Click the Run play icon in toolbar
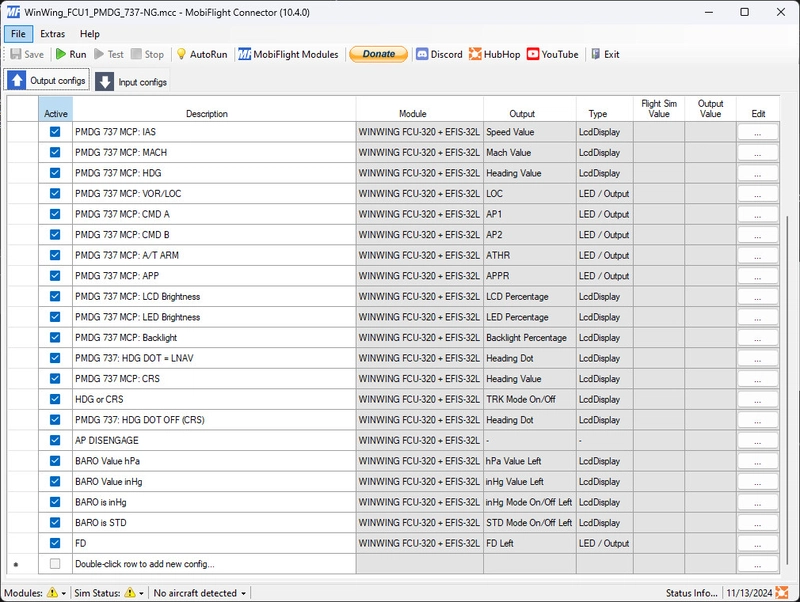The height and width of the screenshot is (602, 800). 62,54
